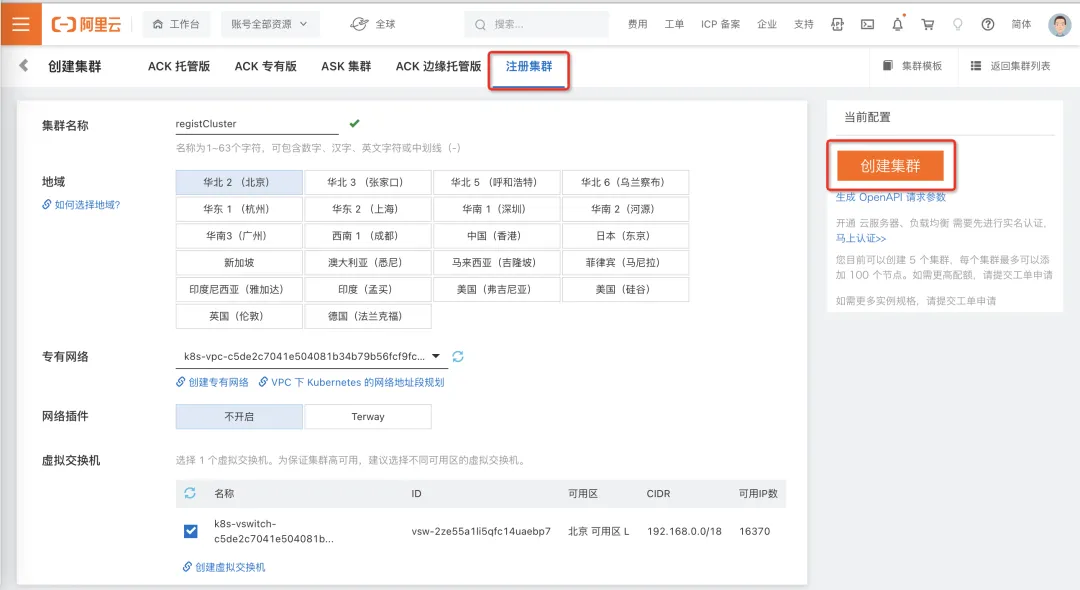This screenshot has height=590, width=1080.
Task: Open the ICP 备案 menu
Action: [720, 24]
